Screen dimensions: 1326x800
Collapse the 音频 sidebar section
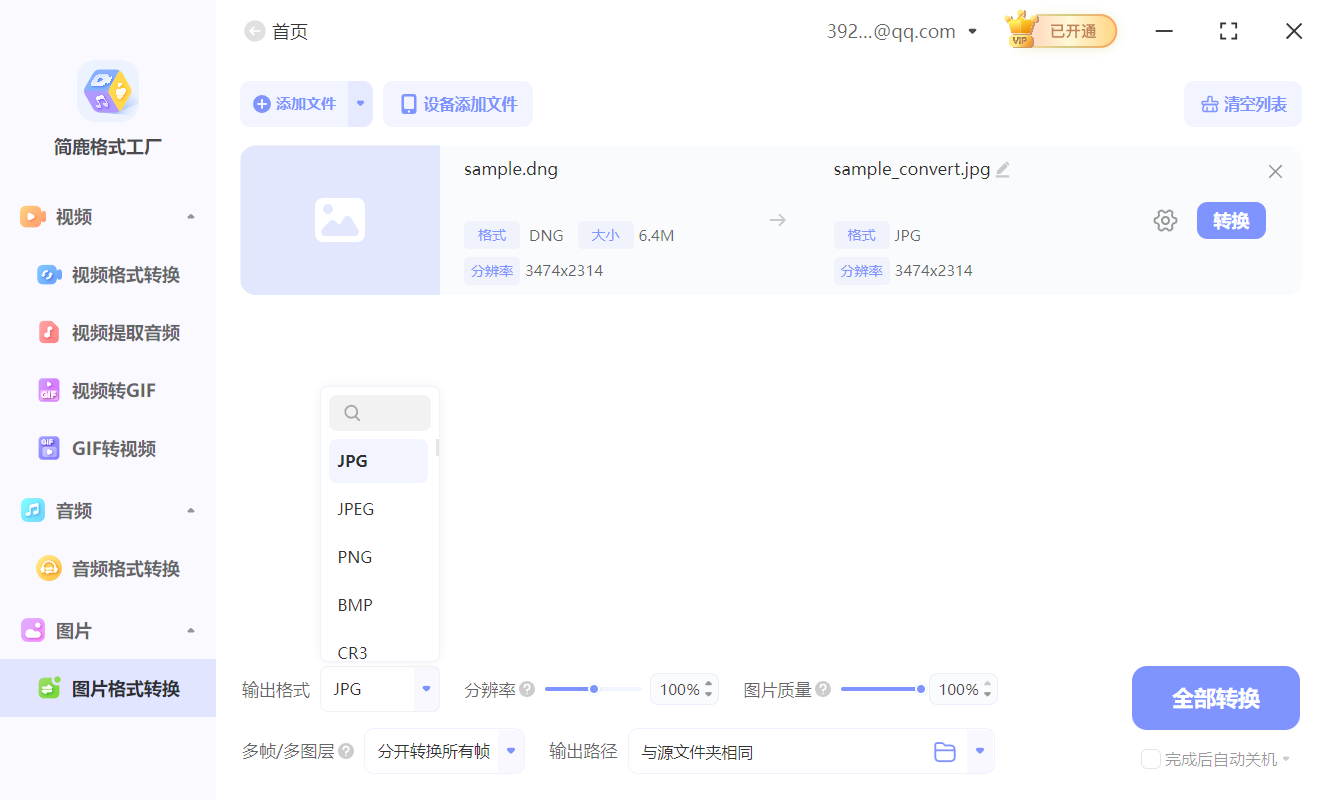[x=190, y=510]
